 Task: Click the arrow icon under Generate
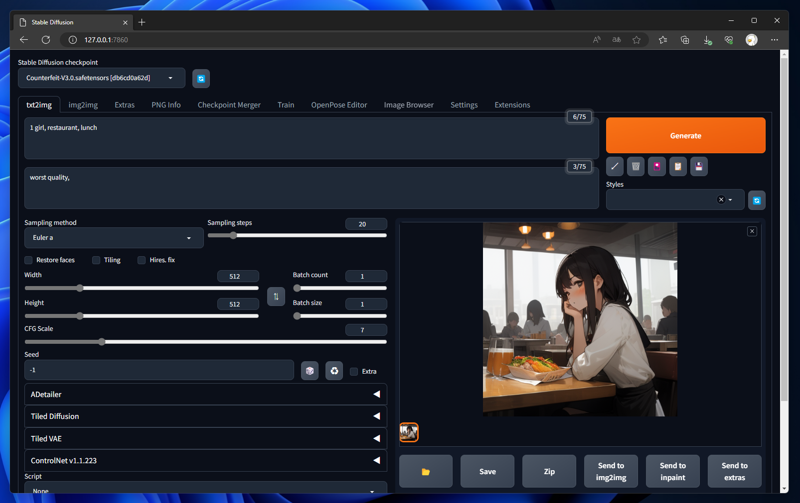pyautogui.click(x=615, y=166)
